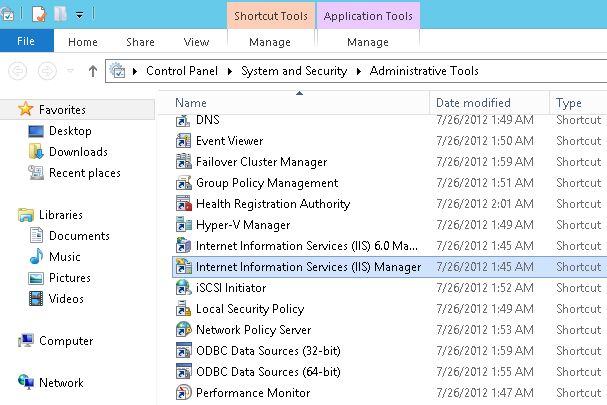Click the New folder quick access icon

point(60,14)
